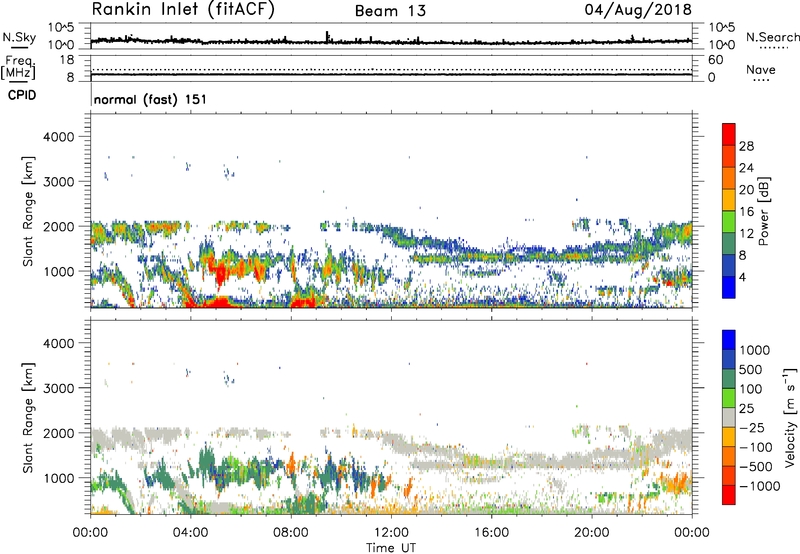Click the "Rankin Inlet (fitACF)" plot title
This screenshot has width=800, height=554.
pyautogui.click(x=183, y=10)
